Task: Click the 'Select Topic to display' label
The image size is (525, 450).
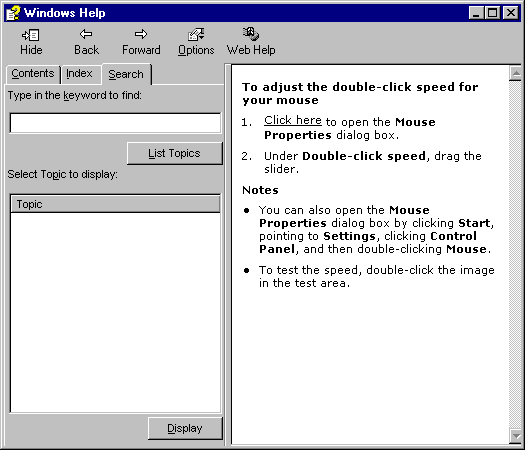Action: (x=63, y=174)
